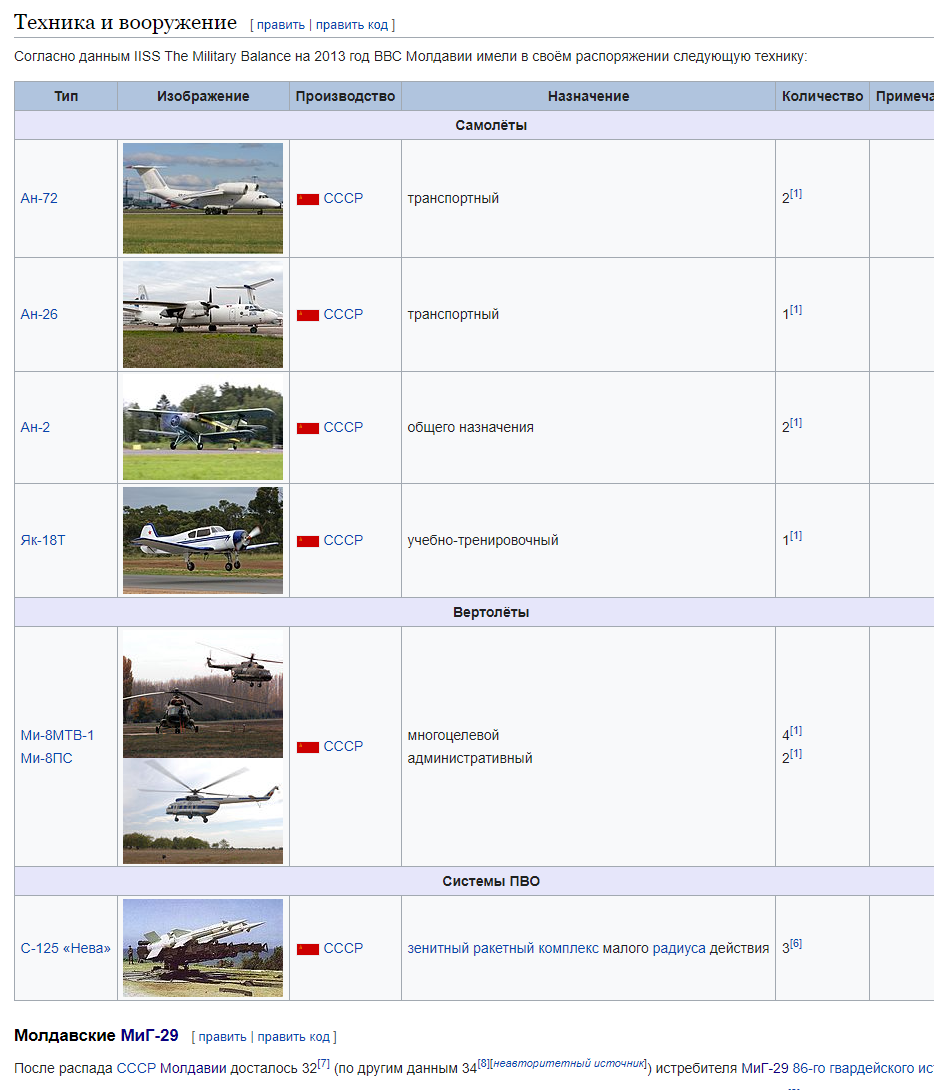Open footnote [1] in Ан-26 quantity cell
The height and width of the screenshot is (1090, 934).
pos(796,310)
